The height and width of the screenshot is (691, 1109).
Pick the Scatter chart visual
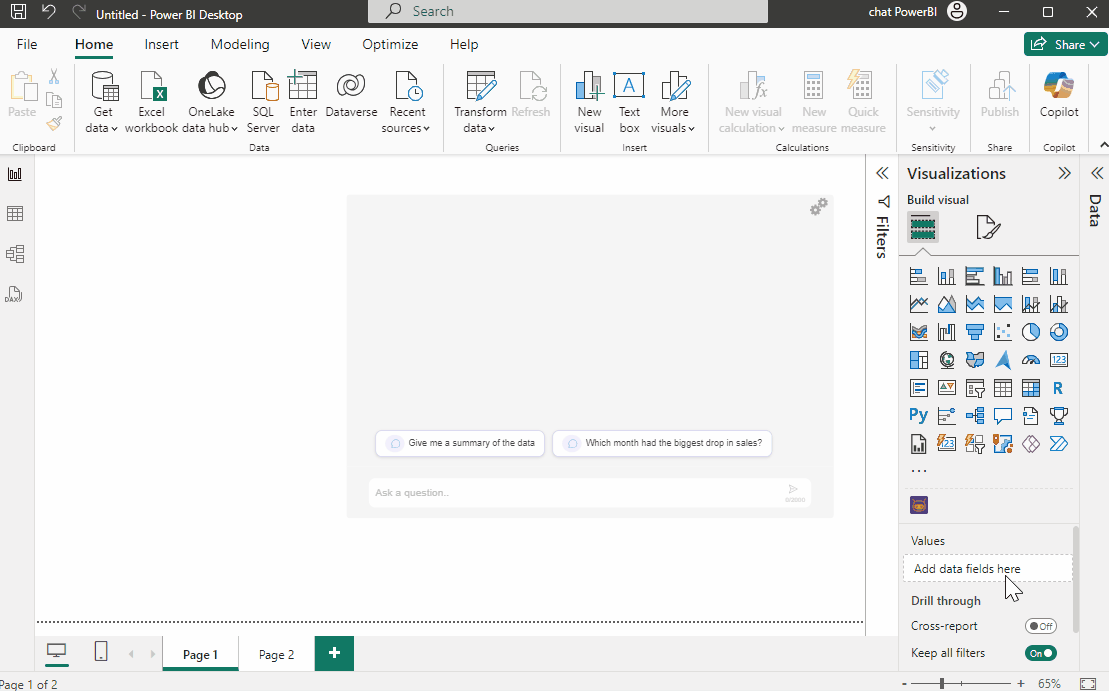click(1003, 332)
